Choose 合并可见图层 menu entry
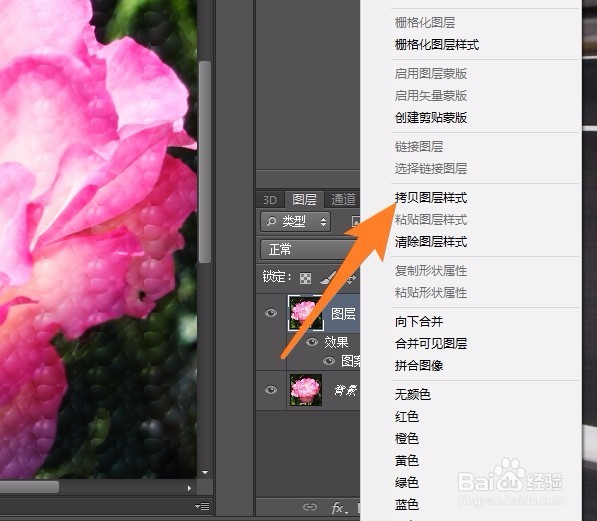 click(x=431, y=344)
